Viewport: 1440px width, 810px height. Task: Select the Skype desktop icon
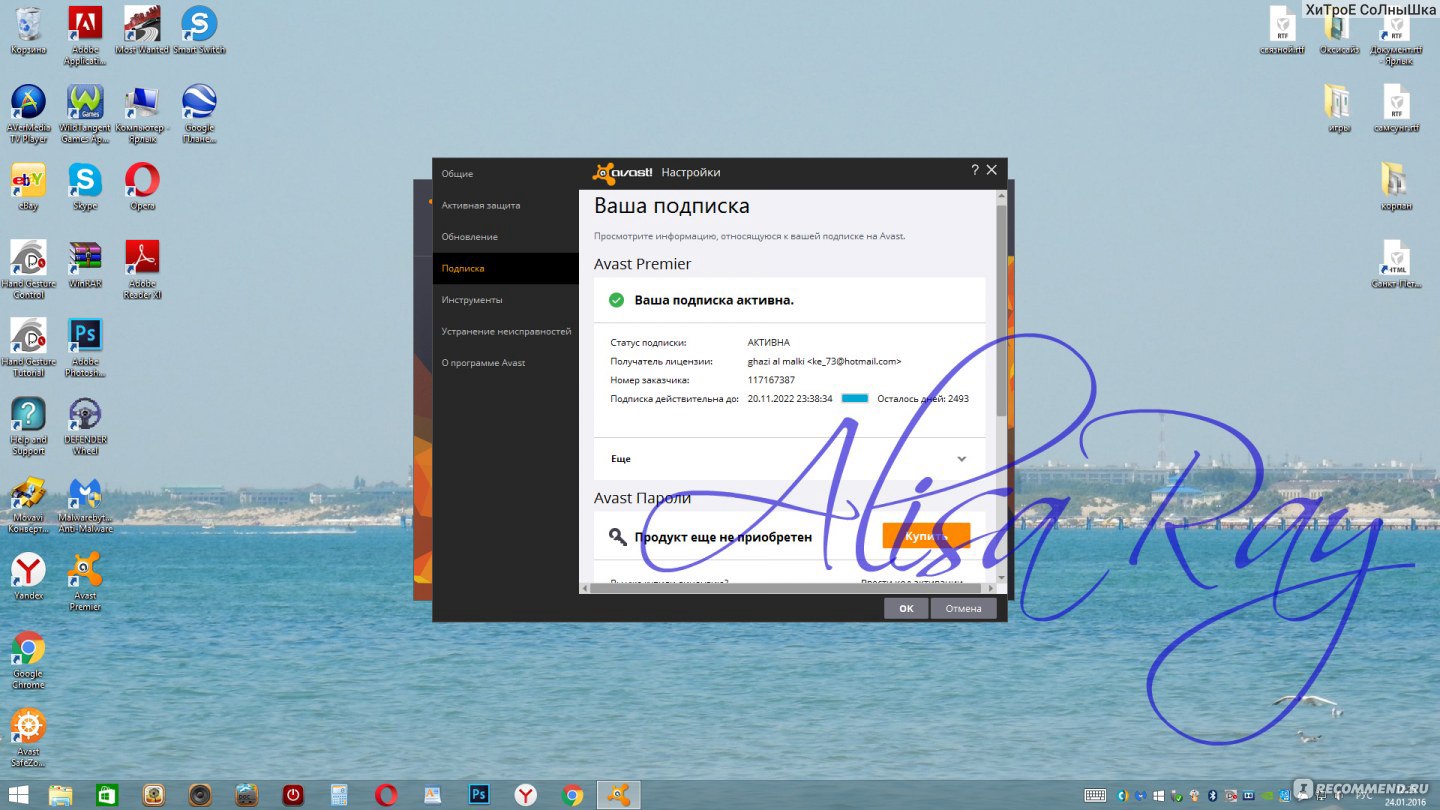[85, 186]
